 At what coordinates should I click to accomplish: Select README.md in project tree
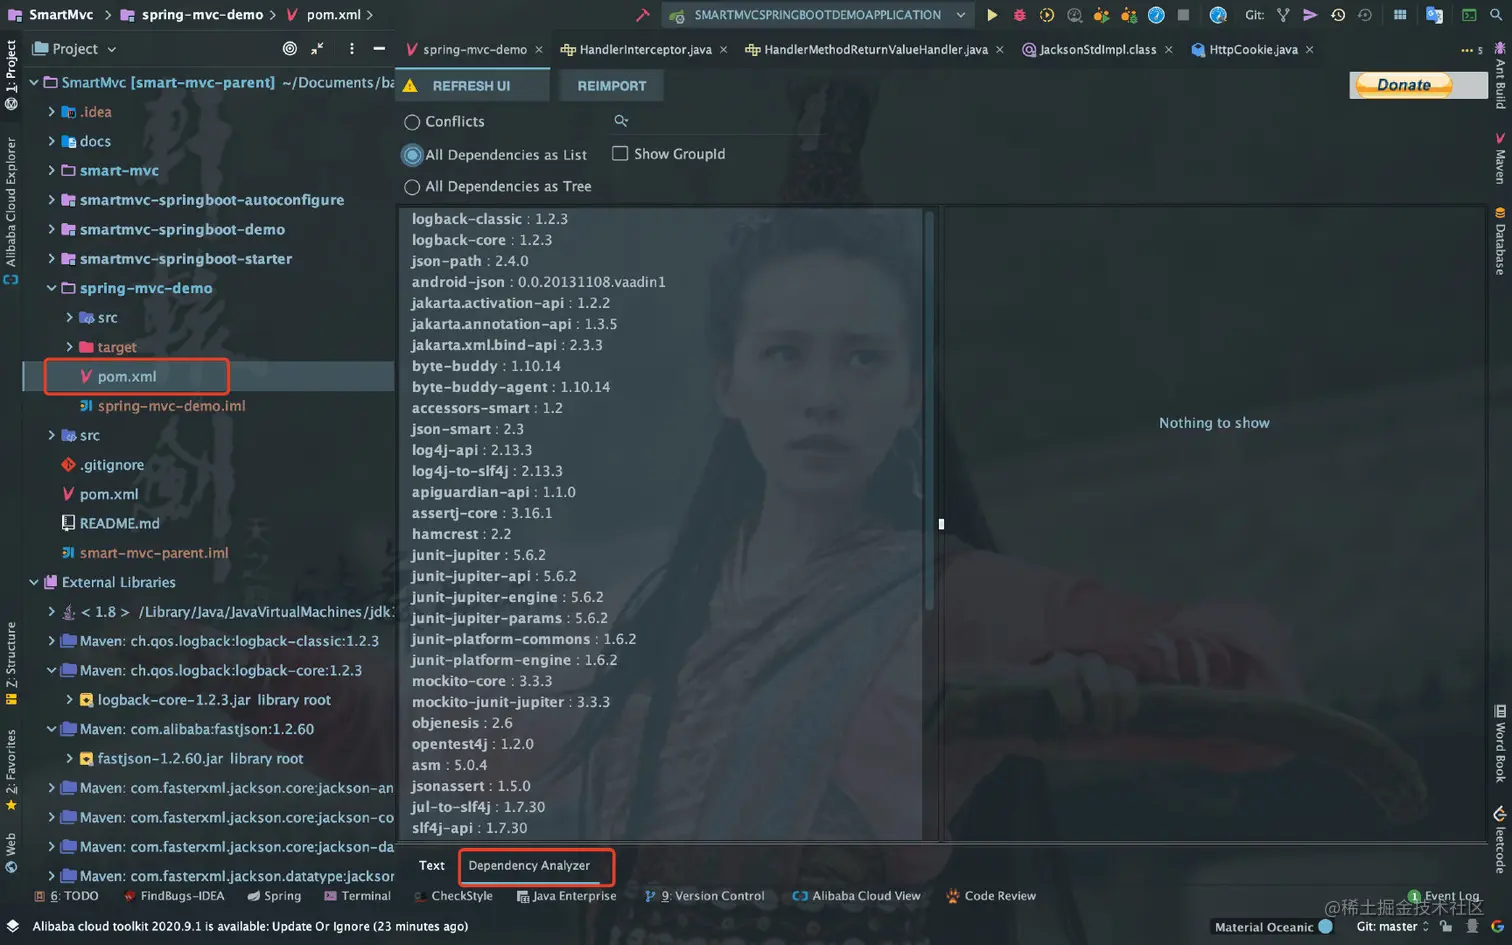coord(119,523)
